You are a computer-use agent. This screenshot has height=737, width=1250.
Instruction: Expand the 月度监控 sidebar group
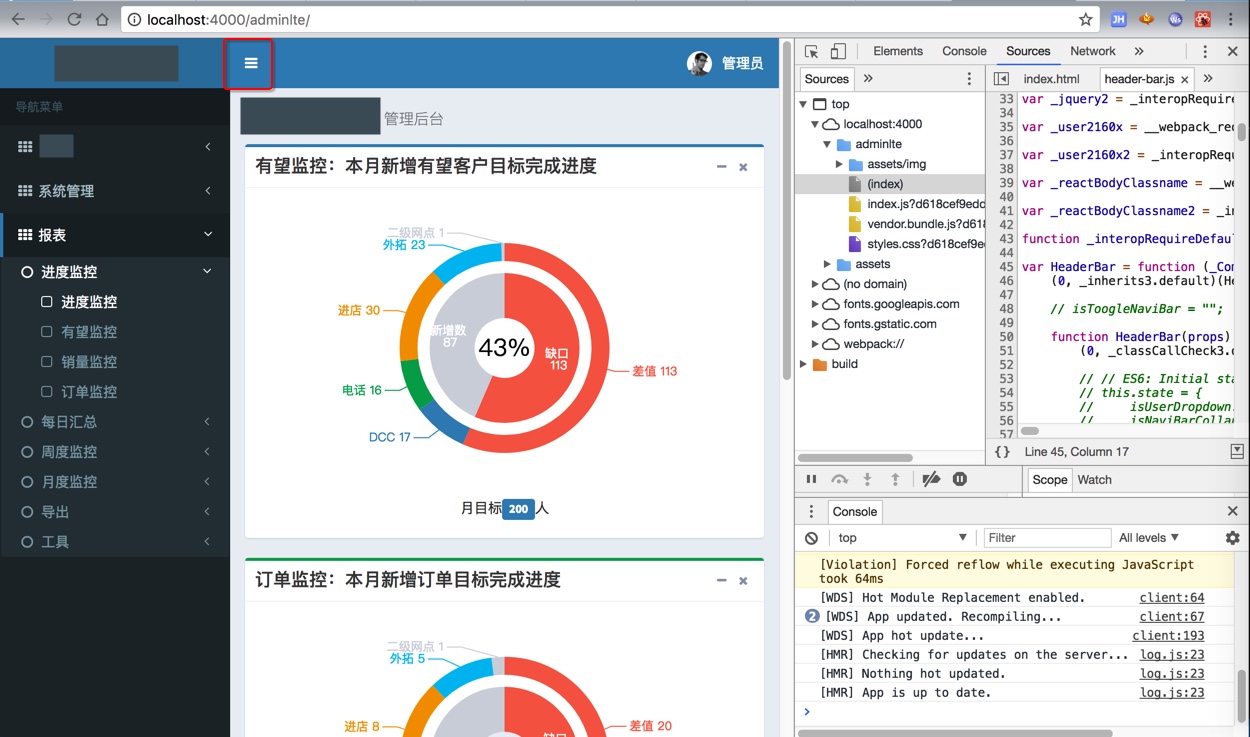click(115, 482)
